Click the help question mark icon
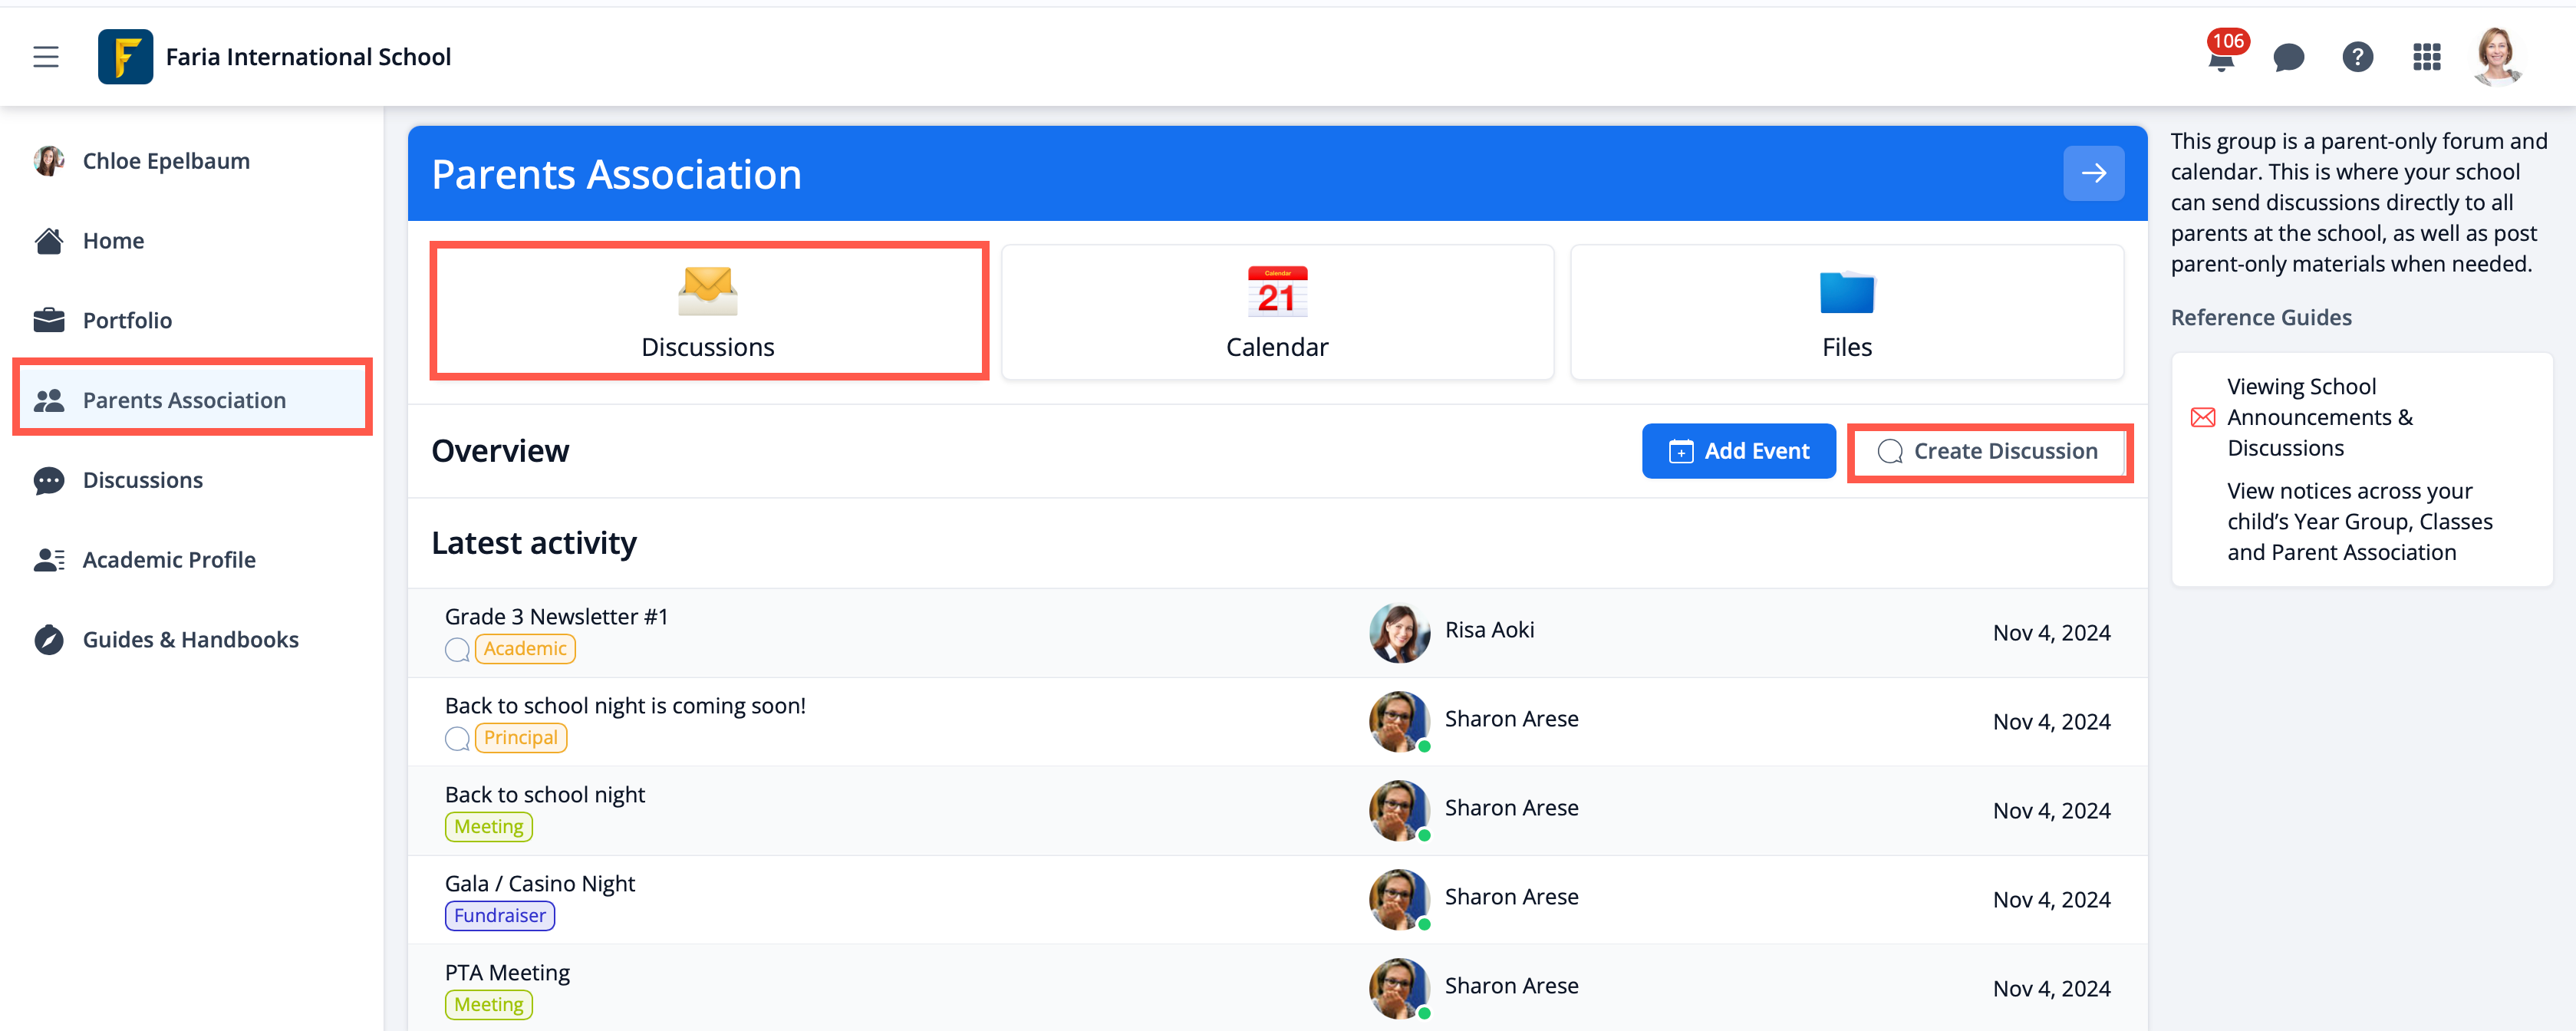 click(2357, 57)
